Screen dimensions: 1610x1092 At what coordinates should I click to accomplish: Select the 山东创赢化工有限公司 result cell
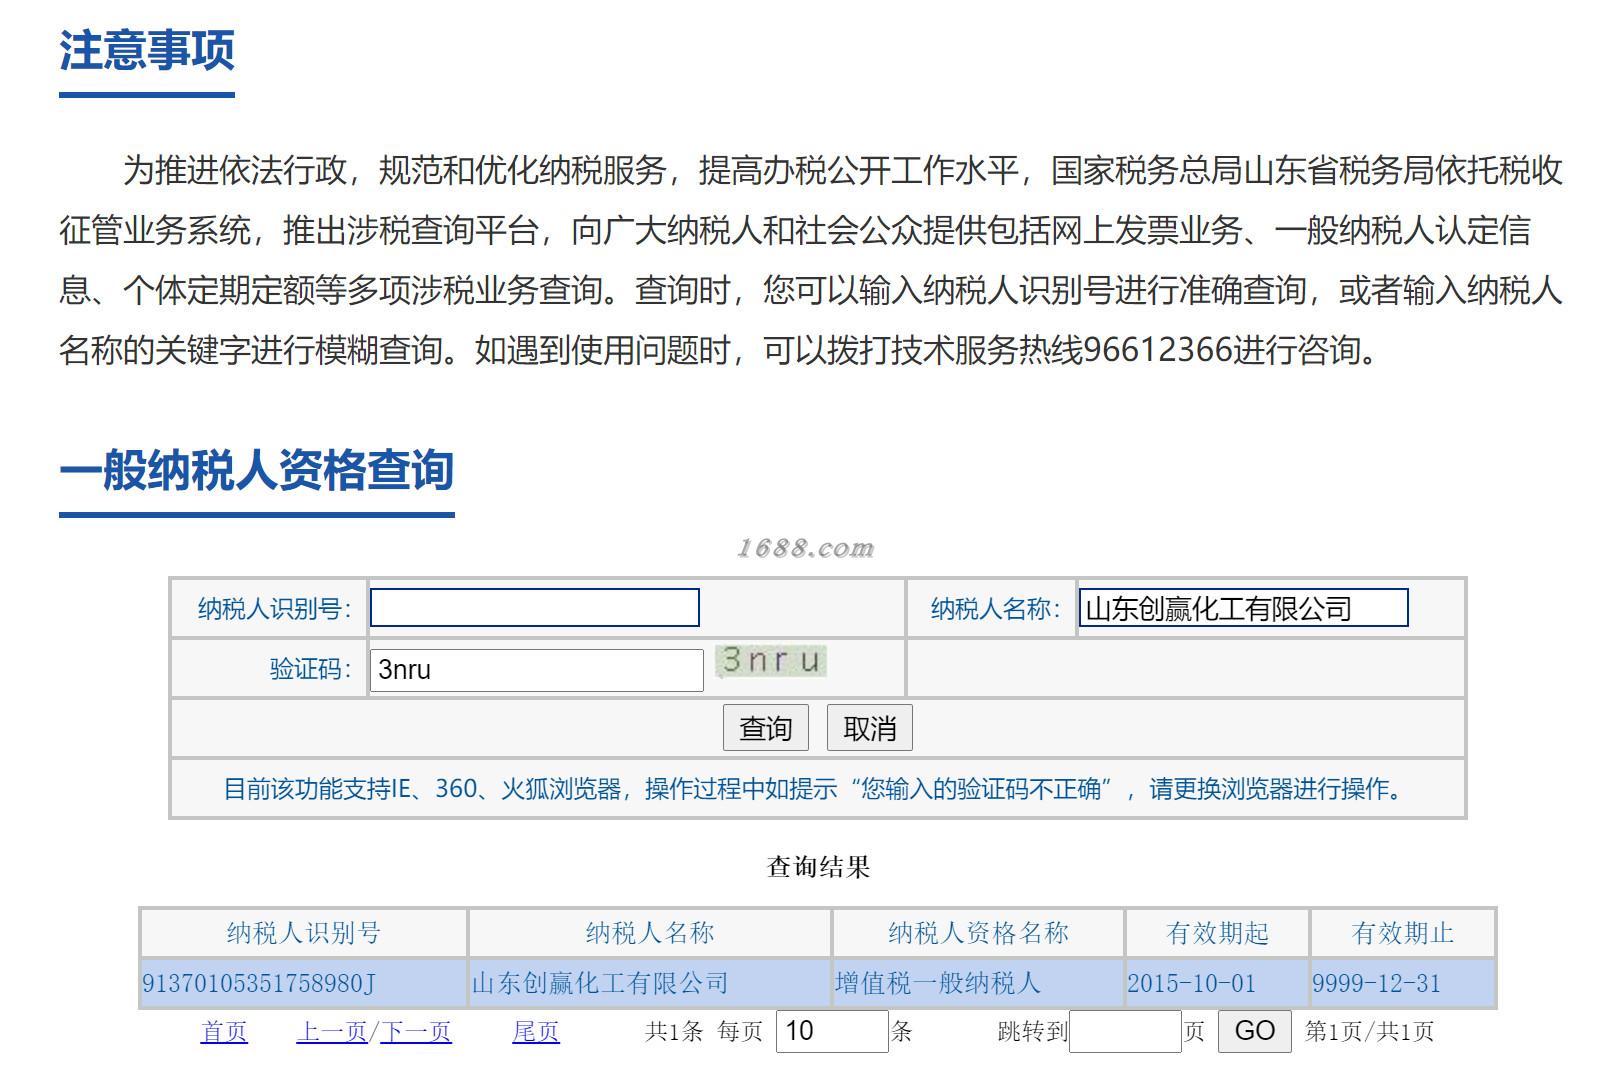(650, 983)
